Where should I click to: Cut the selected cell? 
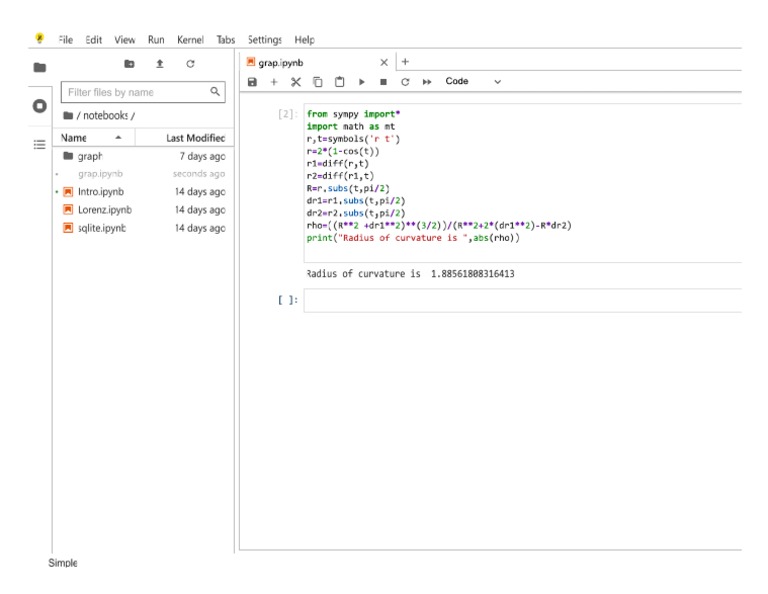pyautogui.click(x=297, y=81)
